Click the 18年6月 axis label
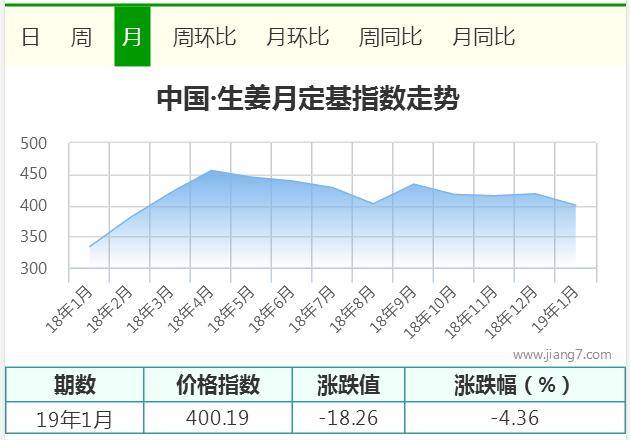The width and height of the screenshot is (630, 440). 271,309
